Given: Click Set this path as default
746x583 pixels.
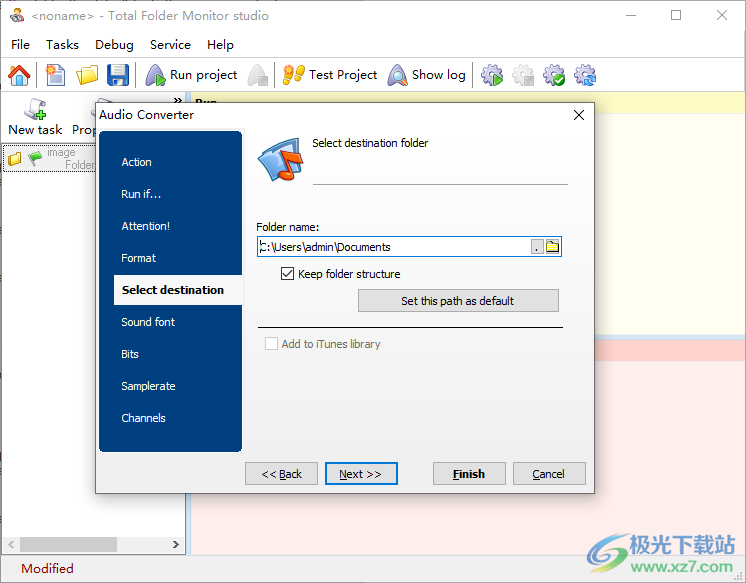Looking at the screenshot, I should pos(458,301).
